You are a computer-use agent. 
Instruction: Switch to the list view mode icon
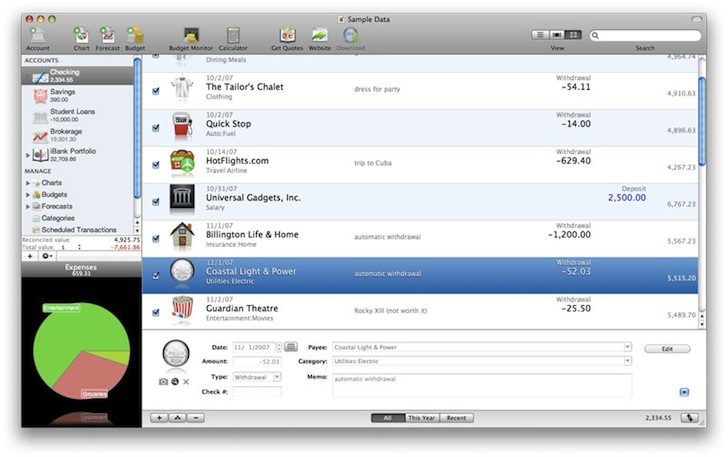pyautogui.click(x=540, y=35)
